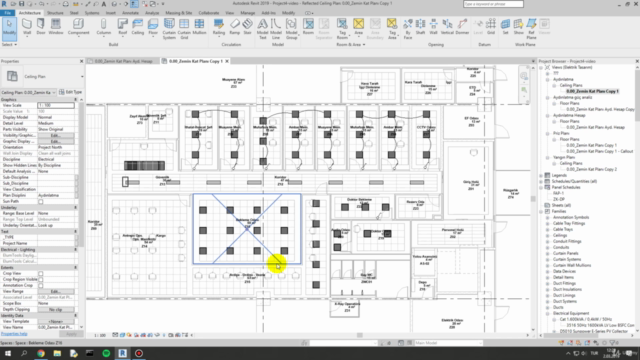Viewport: 640px width, 360px height.
Task: Select the Column tool
Action: 104,27
